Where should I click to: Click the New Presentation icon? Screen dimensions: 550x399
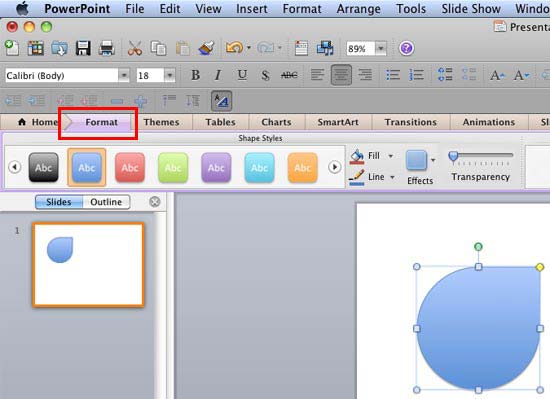pyautogui.click(x=12, y=48)
